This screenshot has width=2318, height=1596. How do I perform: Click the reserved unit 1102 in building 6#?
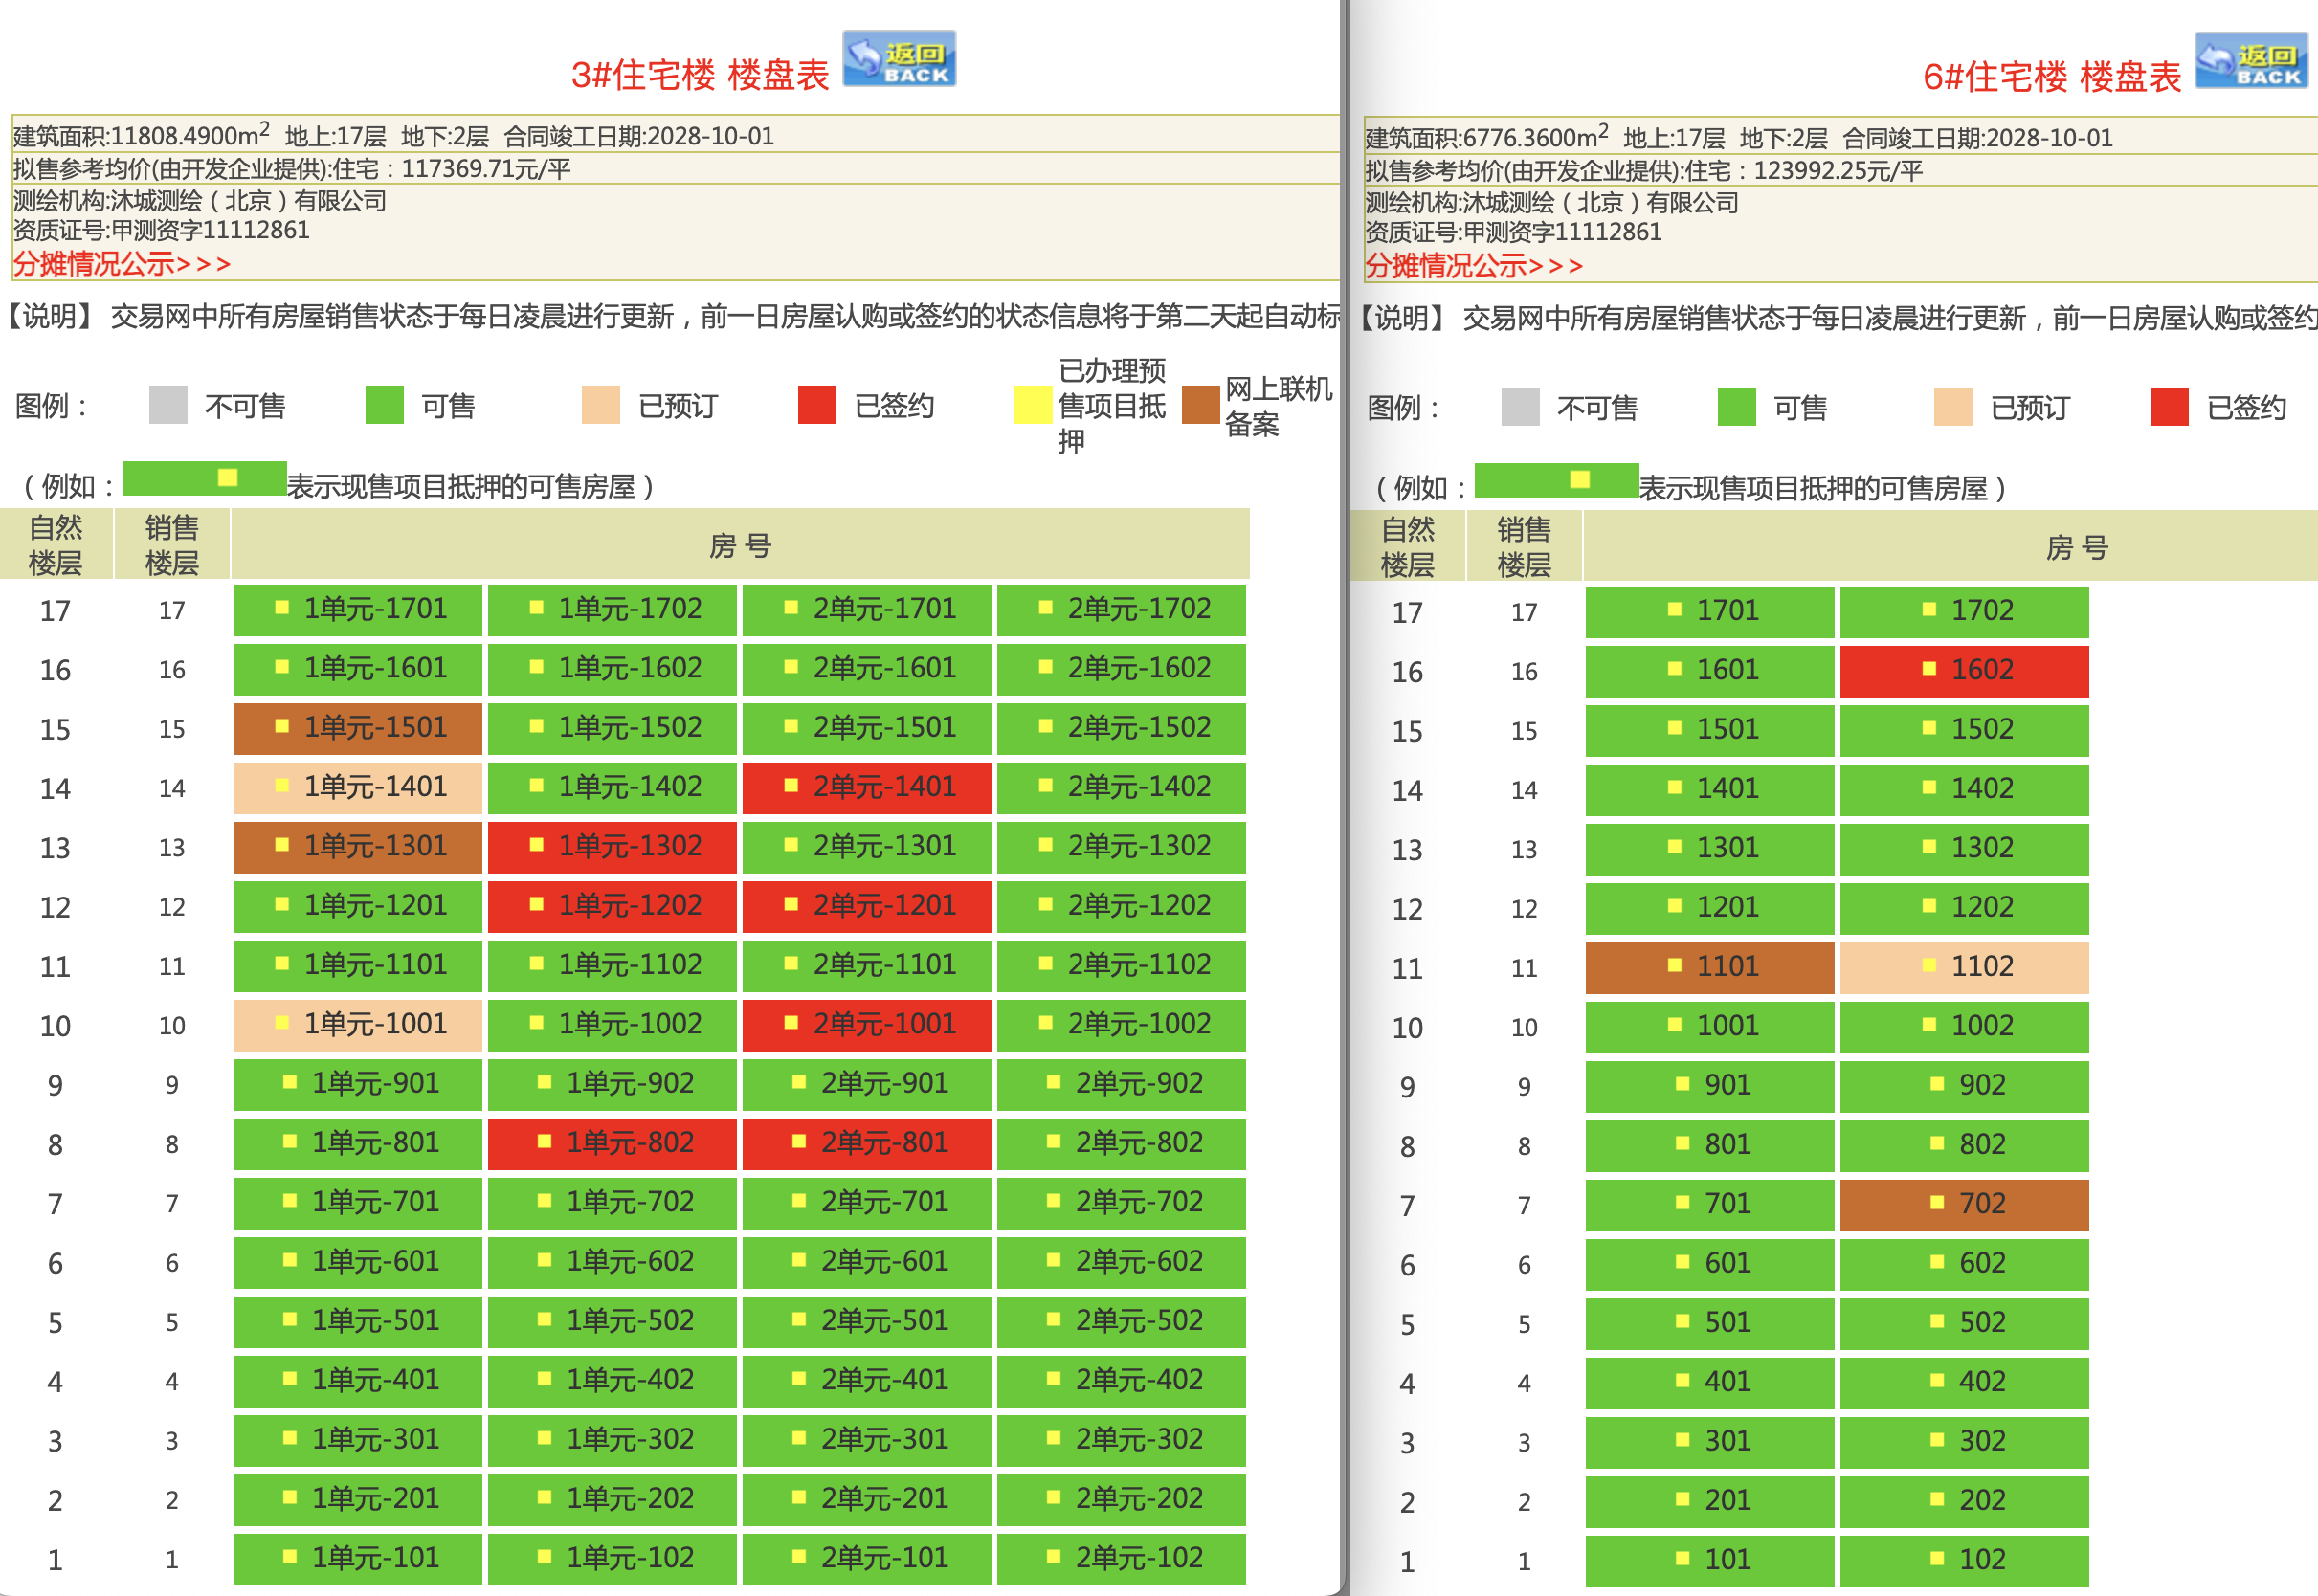(x=1964, y=967)
